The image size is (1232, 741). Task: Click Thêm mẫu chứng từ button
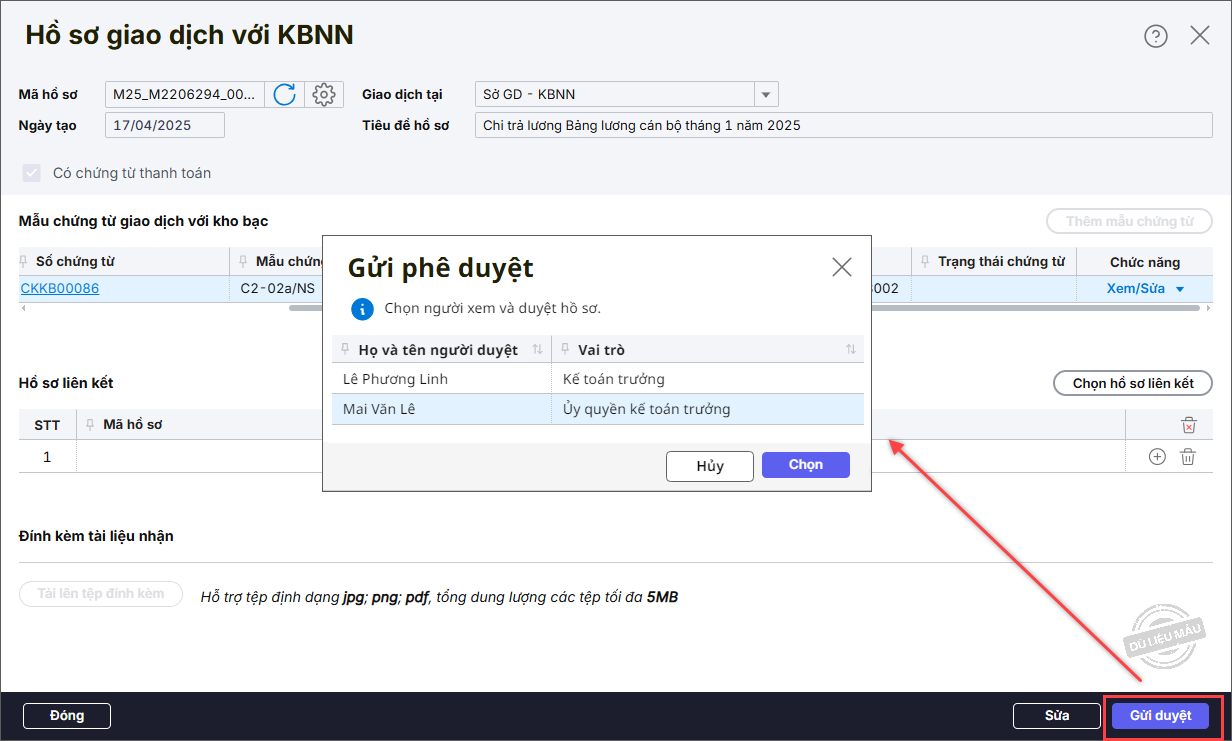(1130, 221)
